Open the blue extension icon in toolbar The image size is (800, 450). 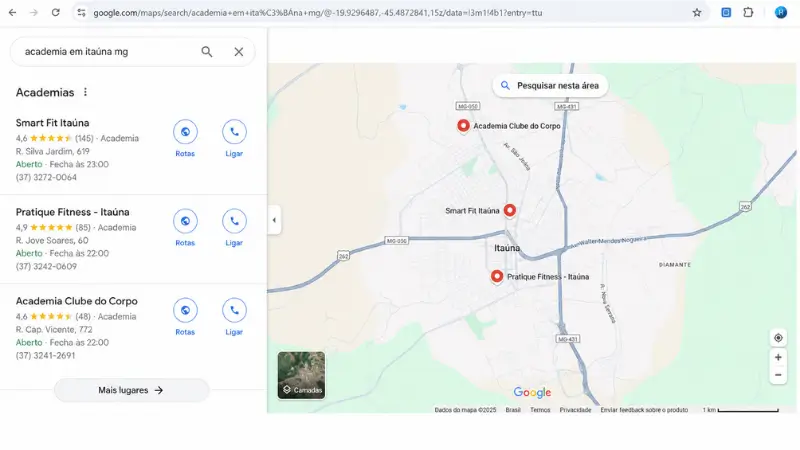pos(726,13)
